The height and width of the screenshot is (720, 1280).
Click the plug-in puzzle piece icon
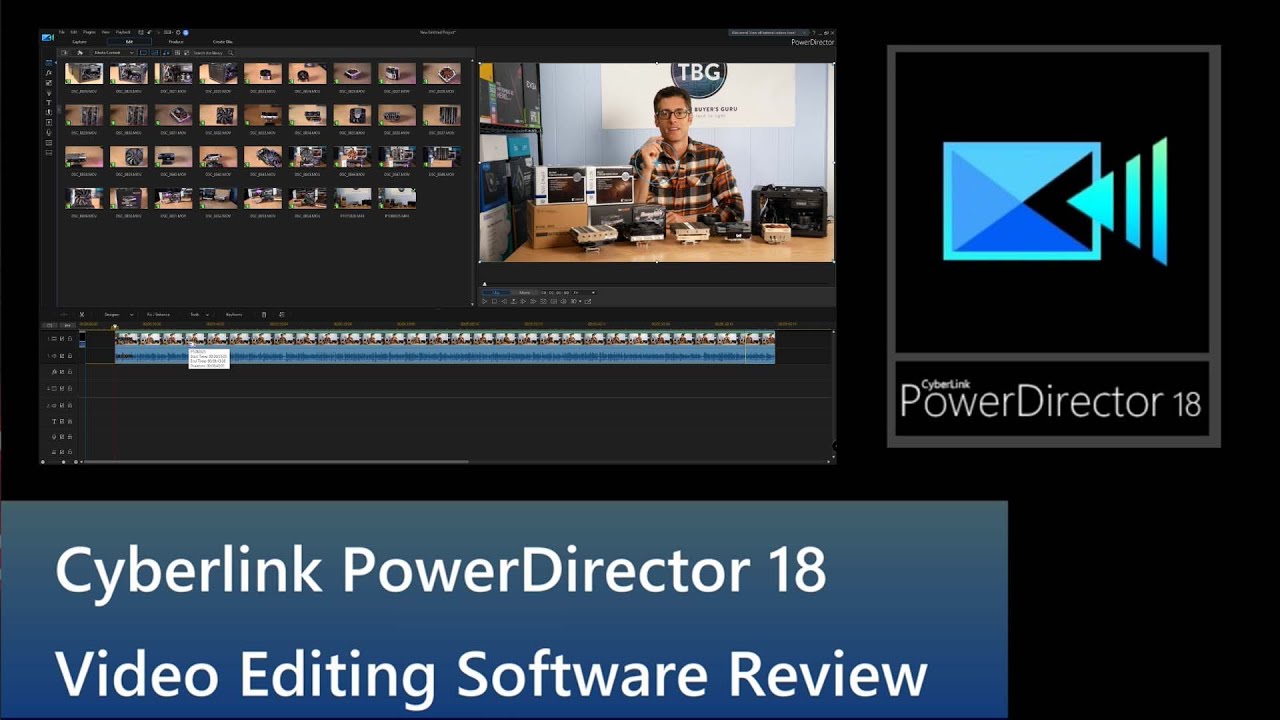point(80,52)
